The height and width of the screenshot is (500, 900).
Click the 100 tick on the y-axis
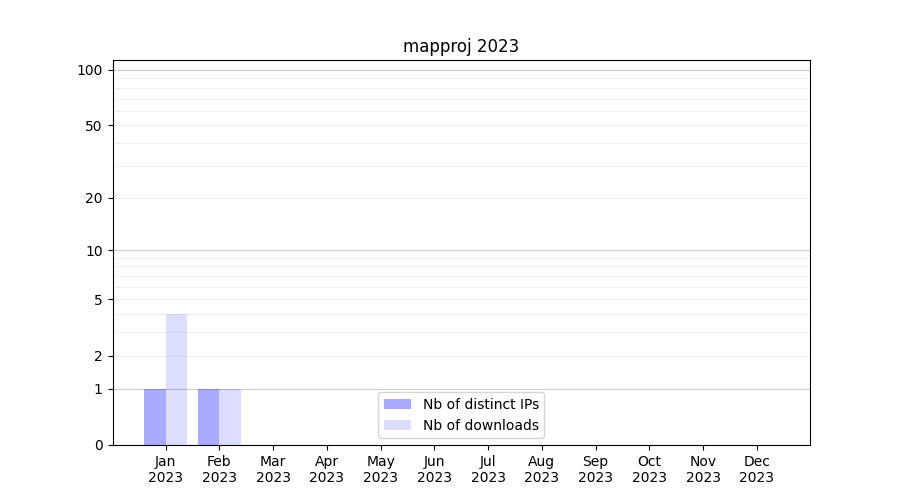pyautogui.click(x=90, y=70)
